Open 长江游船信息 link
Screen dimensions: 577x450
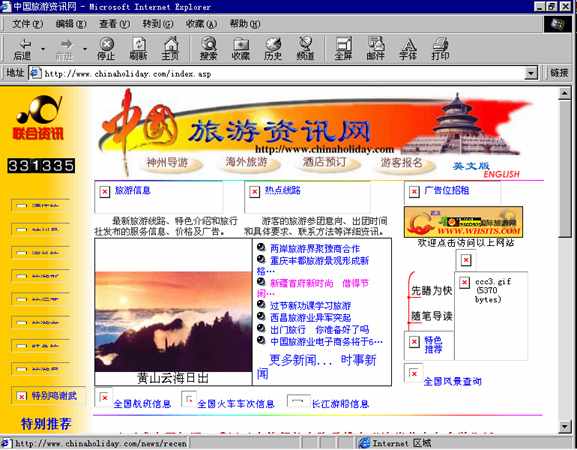pos(340,404)
